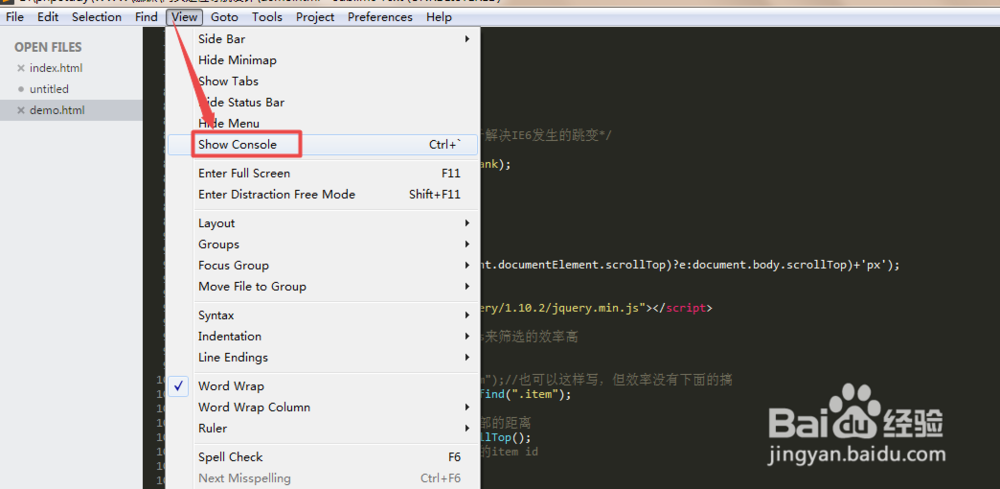Expand the Indentation submenu
The width and height of the screenshot is (1000, 489).
(323, 336)
